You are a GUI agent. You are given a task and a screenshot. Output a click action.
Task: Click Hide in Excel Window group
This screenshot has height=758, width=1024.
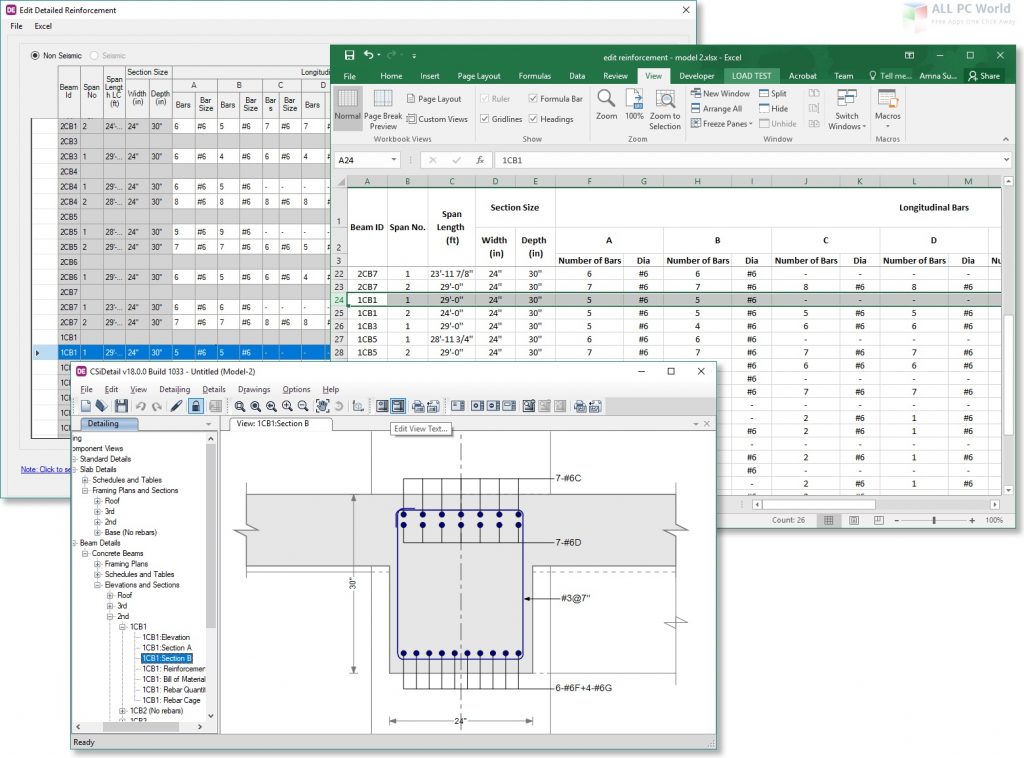(x=773, y=108)
